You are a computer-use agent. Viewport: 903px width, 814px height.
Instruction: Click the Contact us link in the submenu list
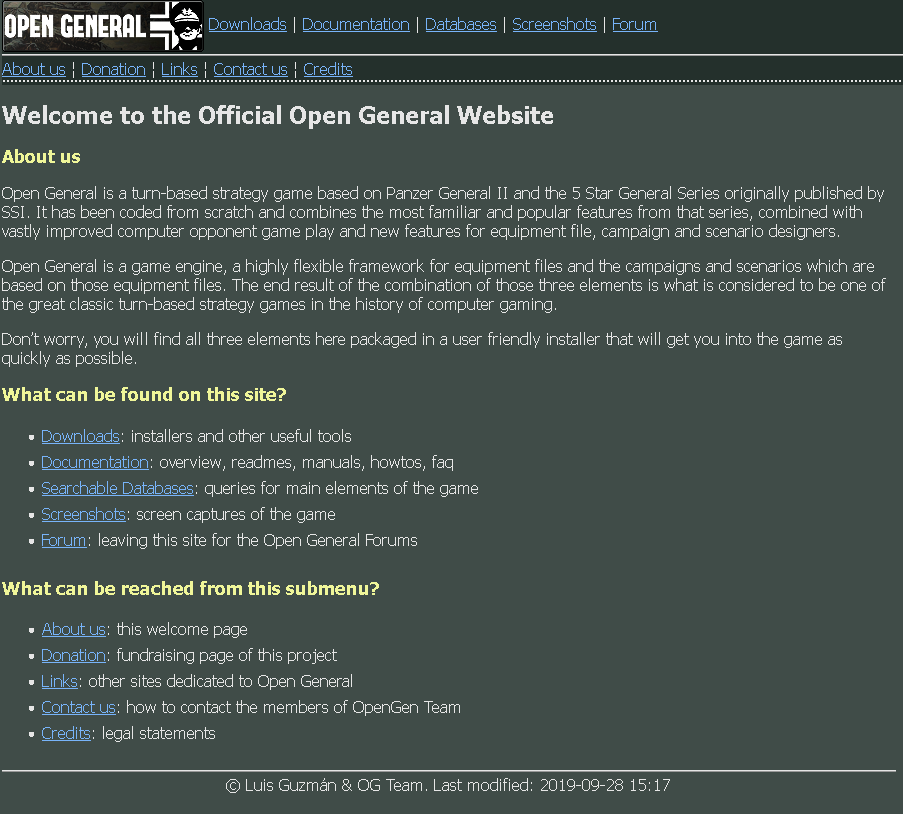pyautogui.click(x=78, y=707)
